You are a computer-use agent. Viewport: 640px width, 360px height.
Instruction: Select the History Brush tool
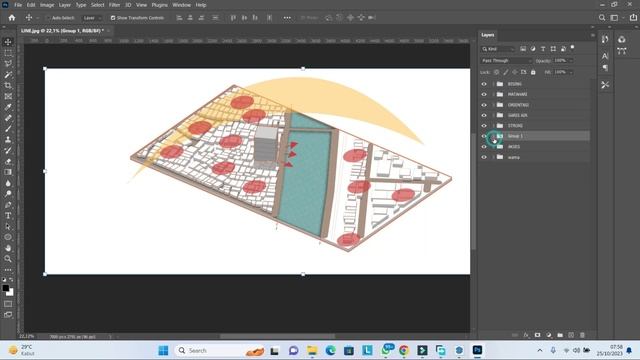8,150
